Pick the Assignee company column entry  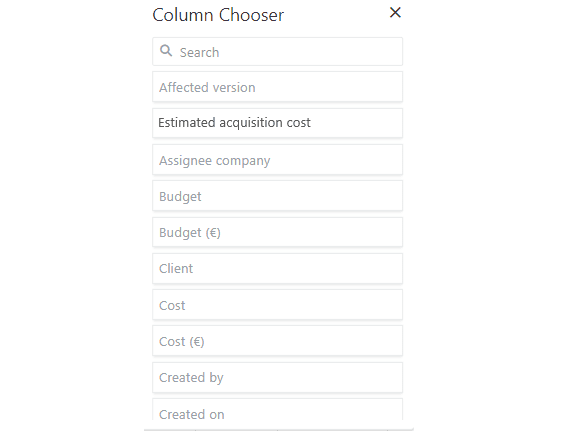tap(277, 160)
